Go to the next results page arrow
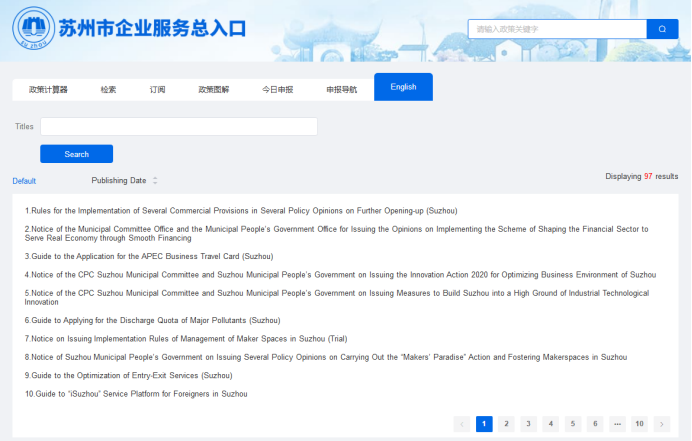The width and height of the screenshot is (692, 441). 661,424
